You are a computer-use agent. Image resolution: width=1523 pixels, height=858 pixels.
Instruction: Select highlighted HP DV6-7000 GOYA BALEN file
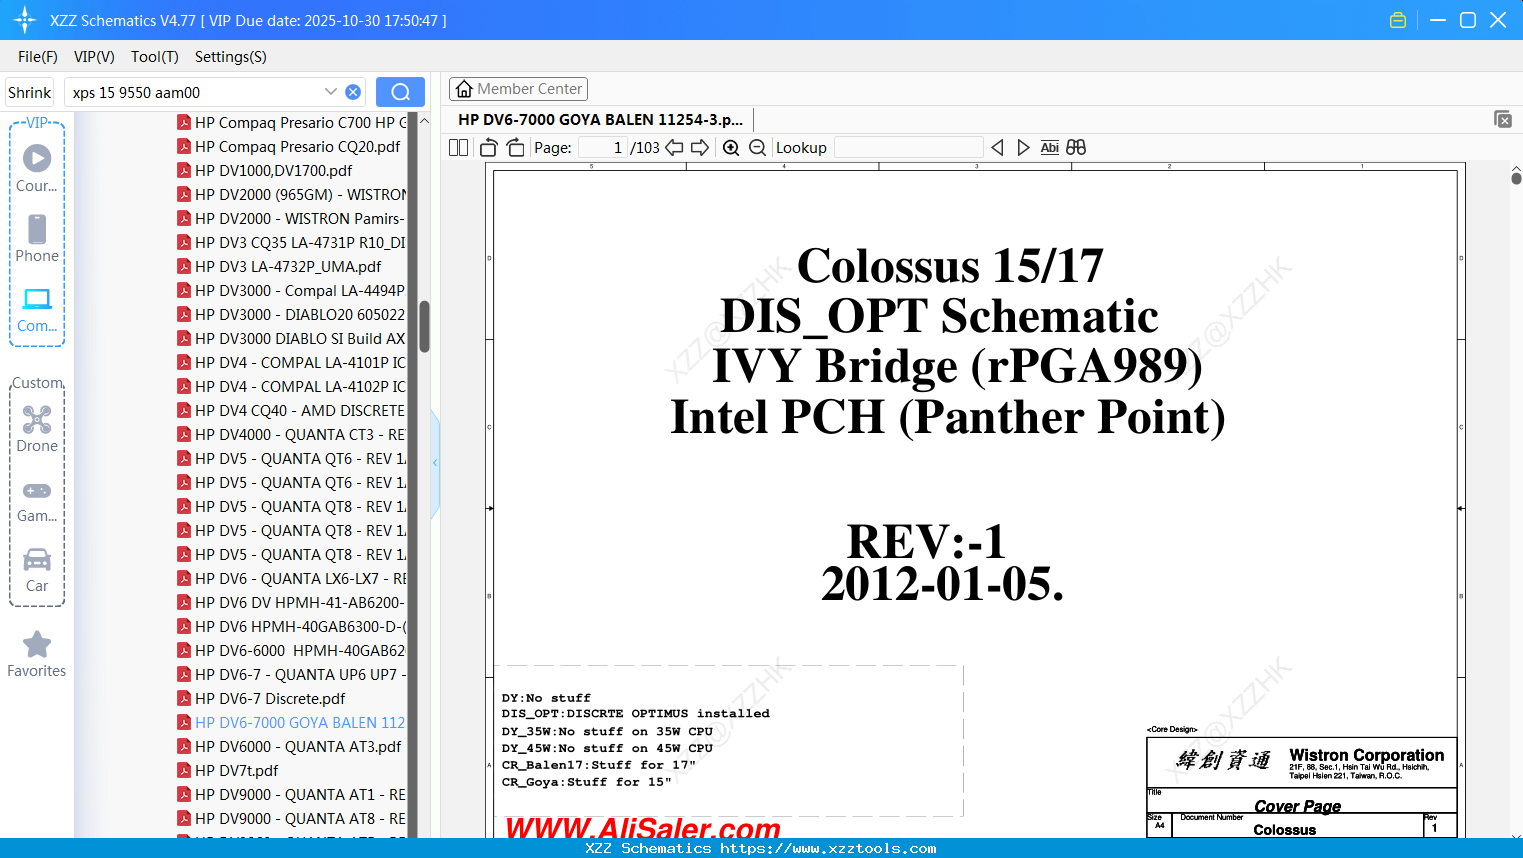292,722
